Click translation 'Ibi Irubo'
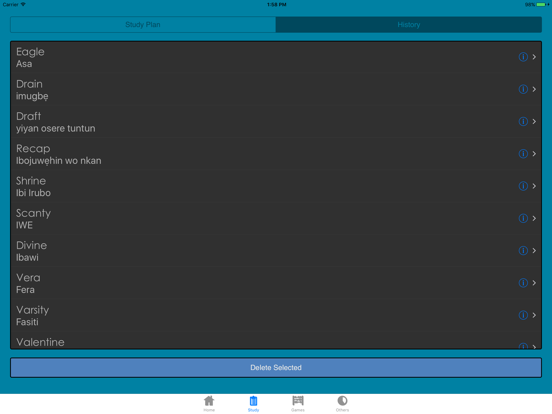This screenshot has height=414, width=552. pyautogui.click(x=33, y=193)
